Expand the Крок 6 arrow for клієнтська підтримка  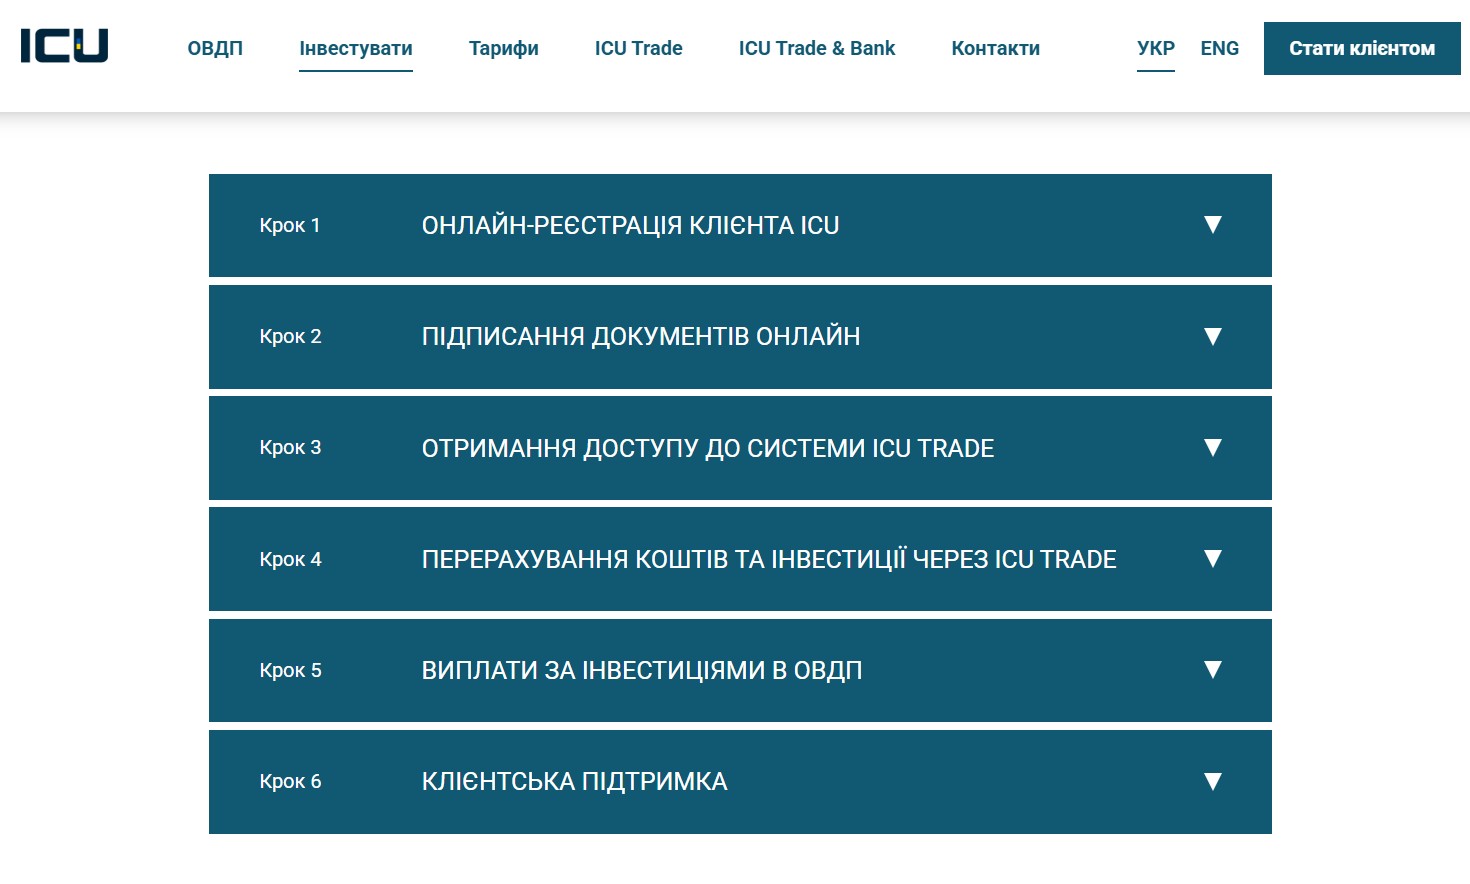(1213, 781)
